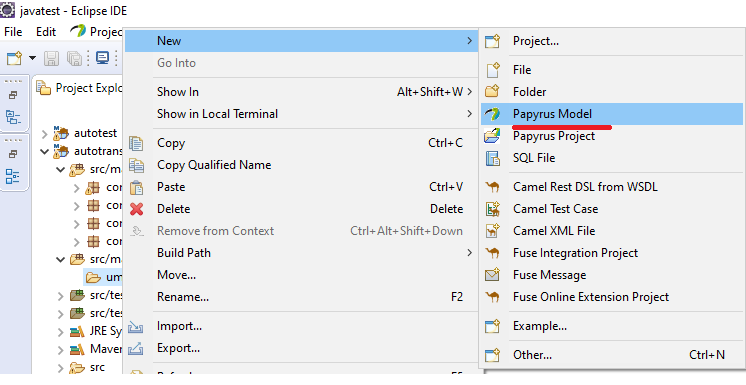Select Other... in New submenu

[x=612, y=355]
